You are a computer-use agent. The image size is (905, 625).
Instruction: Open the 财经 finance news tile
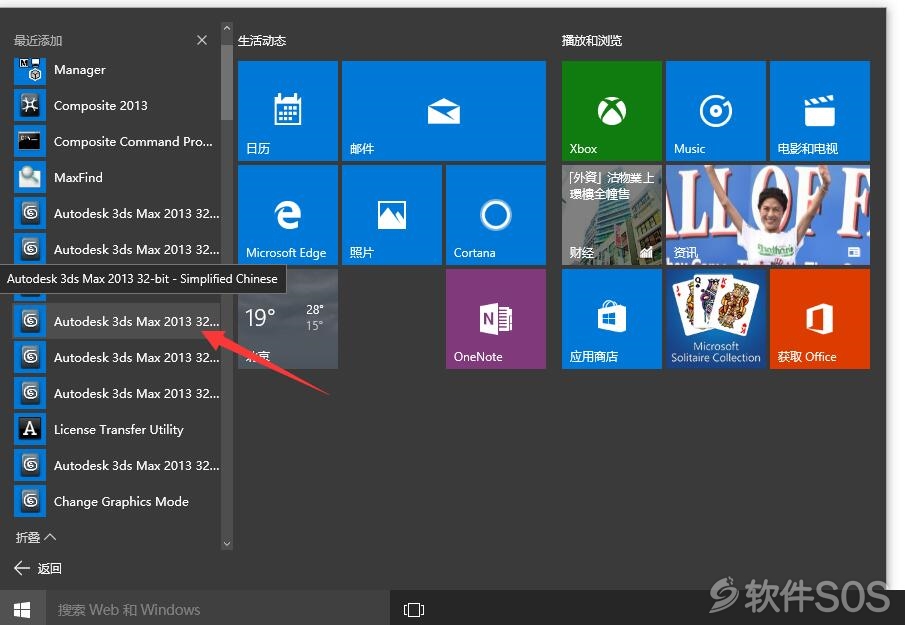612,215
